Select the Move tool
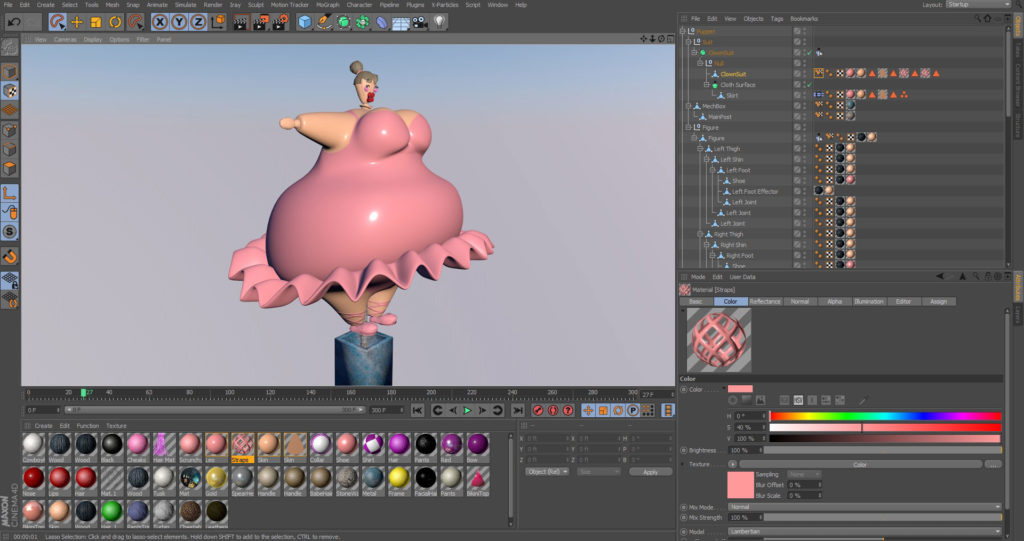This screenshot has height=541, width=1024. (76, 22)
